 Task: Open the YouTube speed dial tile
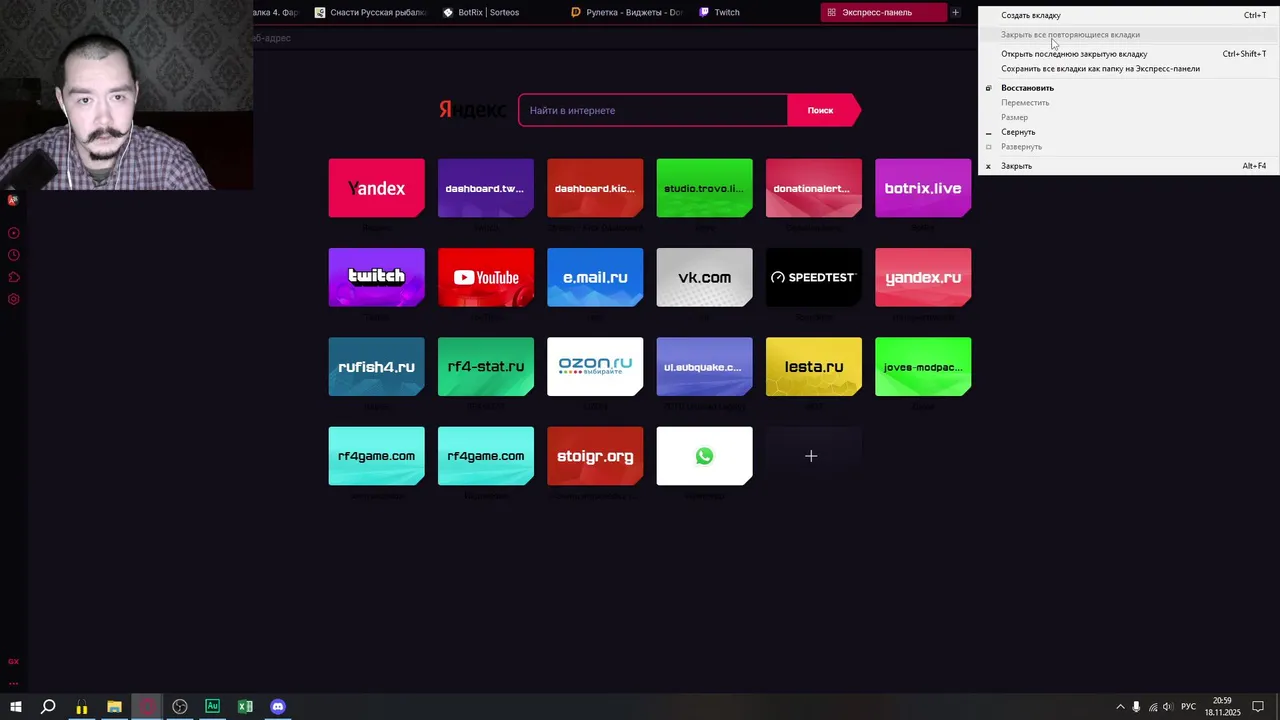click(x=485, y=277)
